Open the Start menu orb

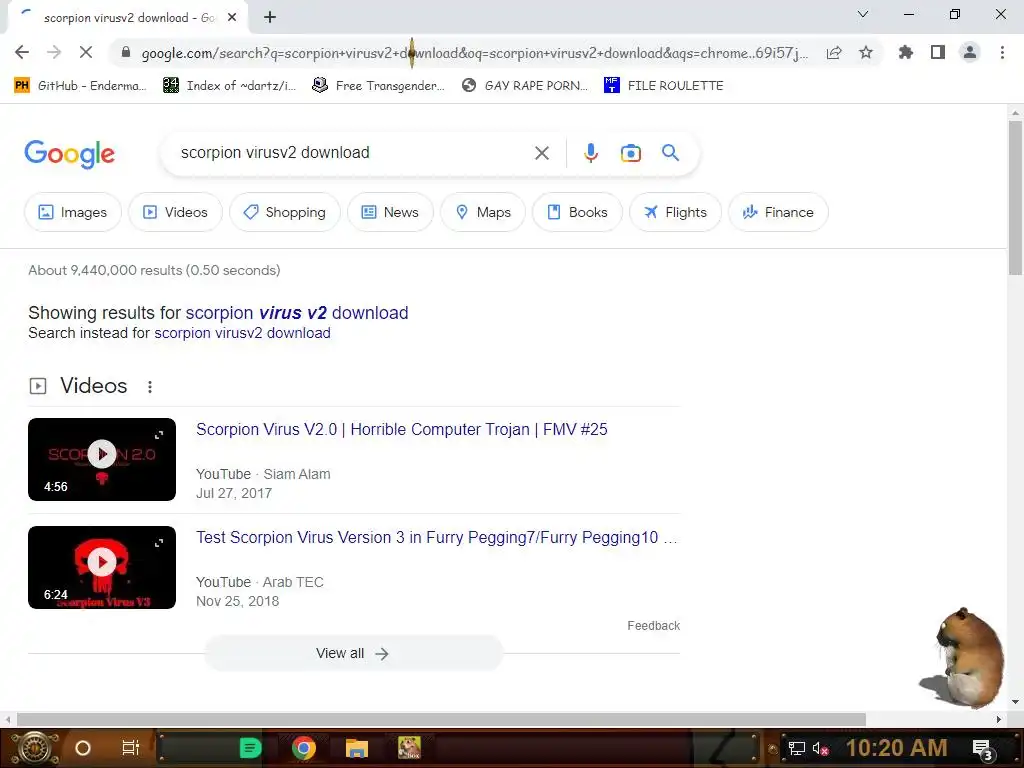35,748
